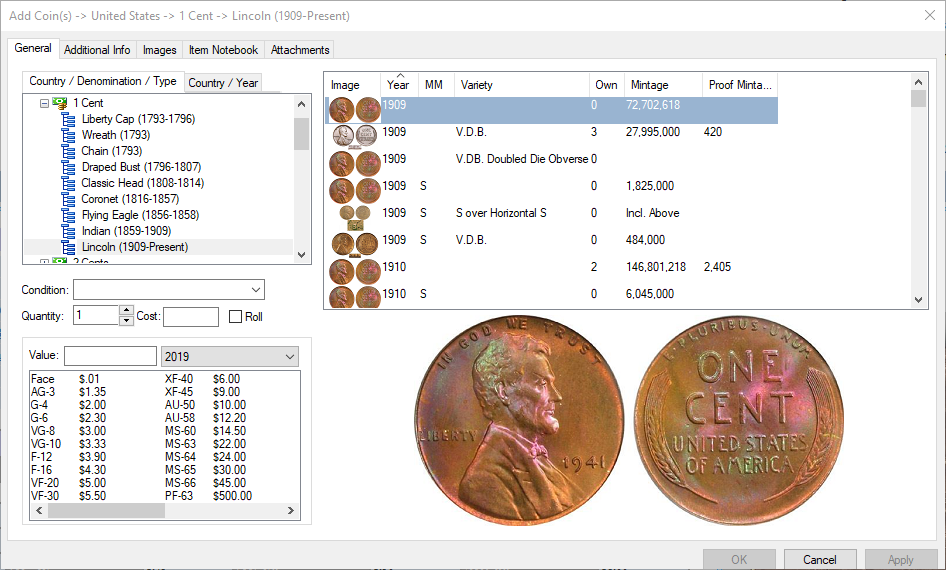Image resolution: width=946 pixels, height=570 pixels.
Task: Sort by the MM column header
Action: [x=436, y=85]
